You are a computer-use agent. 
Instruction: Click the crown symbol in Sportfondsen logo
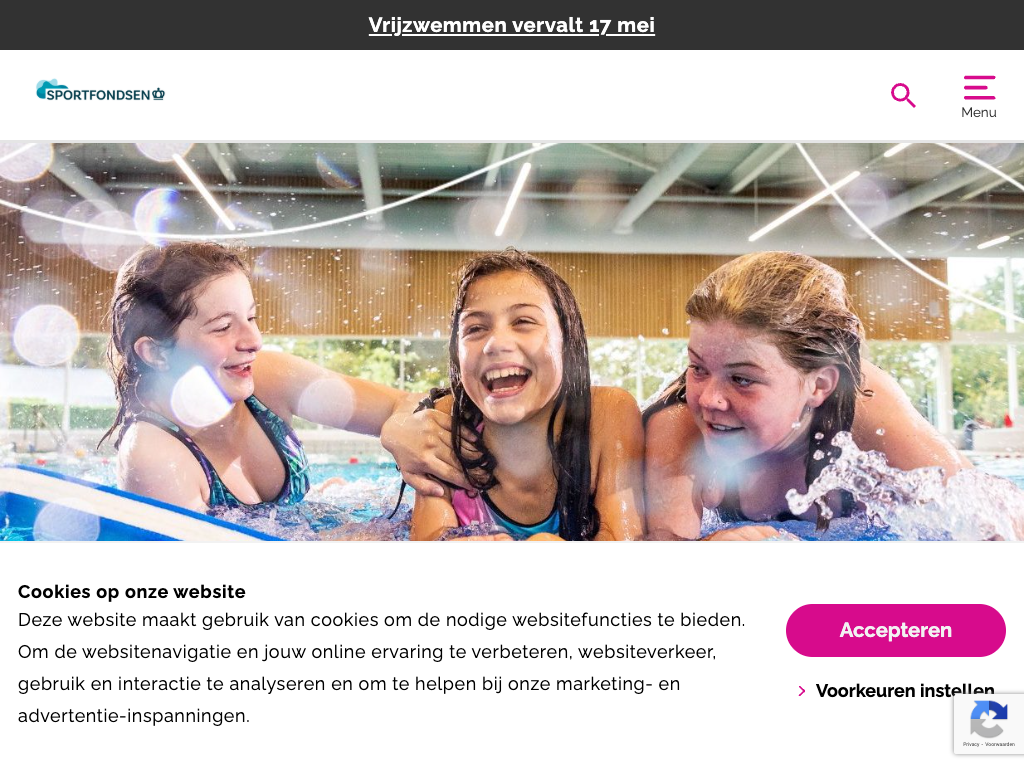[158, 95]
